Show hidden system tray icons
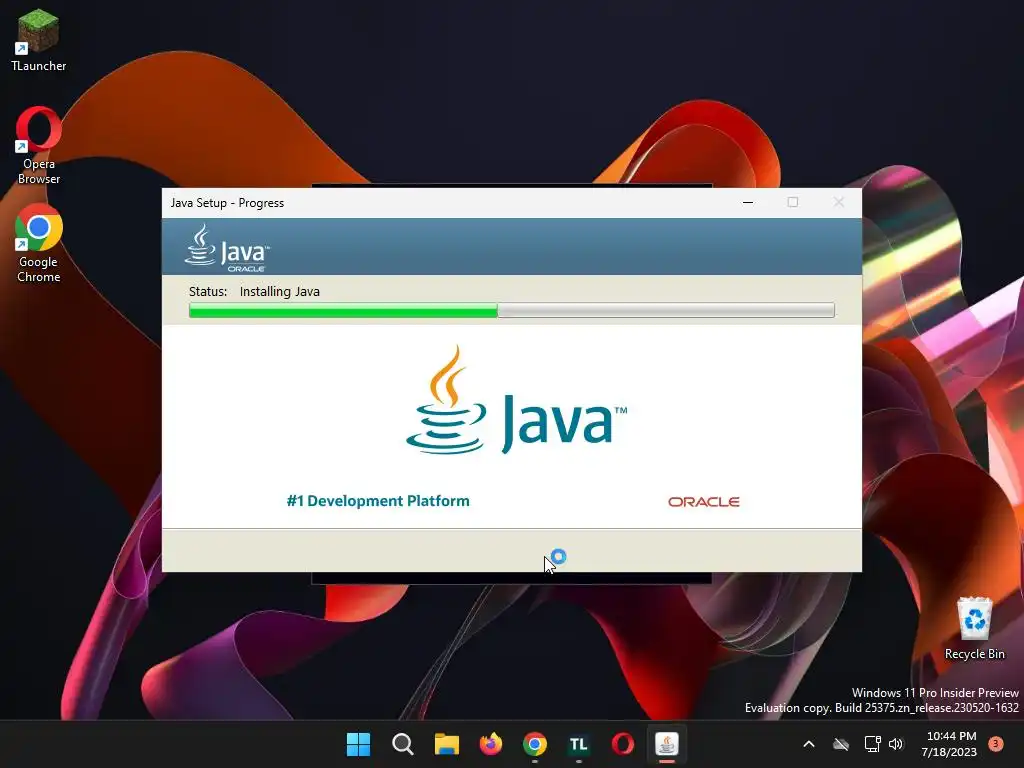 tap(808, 744)
